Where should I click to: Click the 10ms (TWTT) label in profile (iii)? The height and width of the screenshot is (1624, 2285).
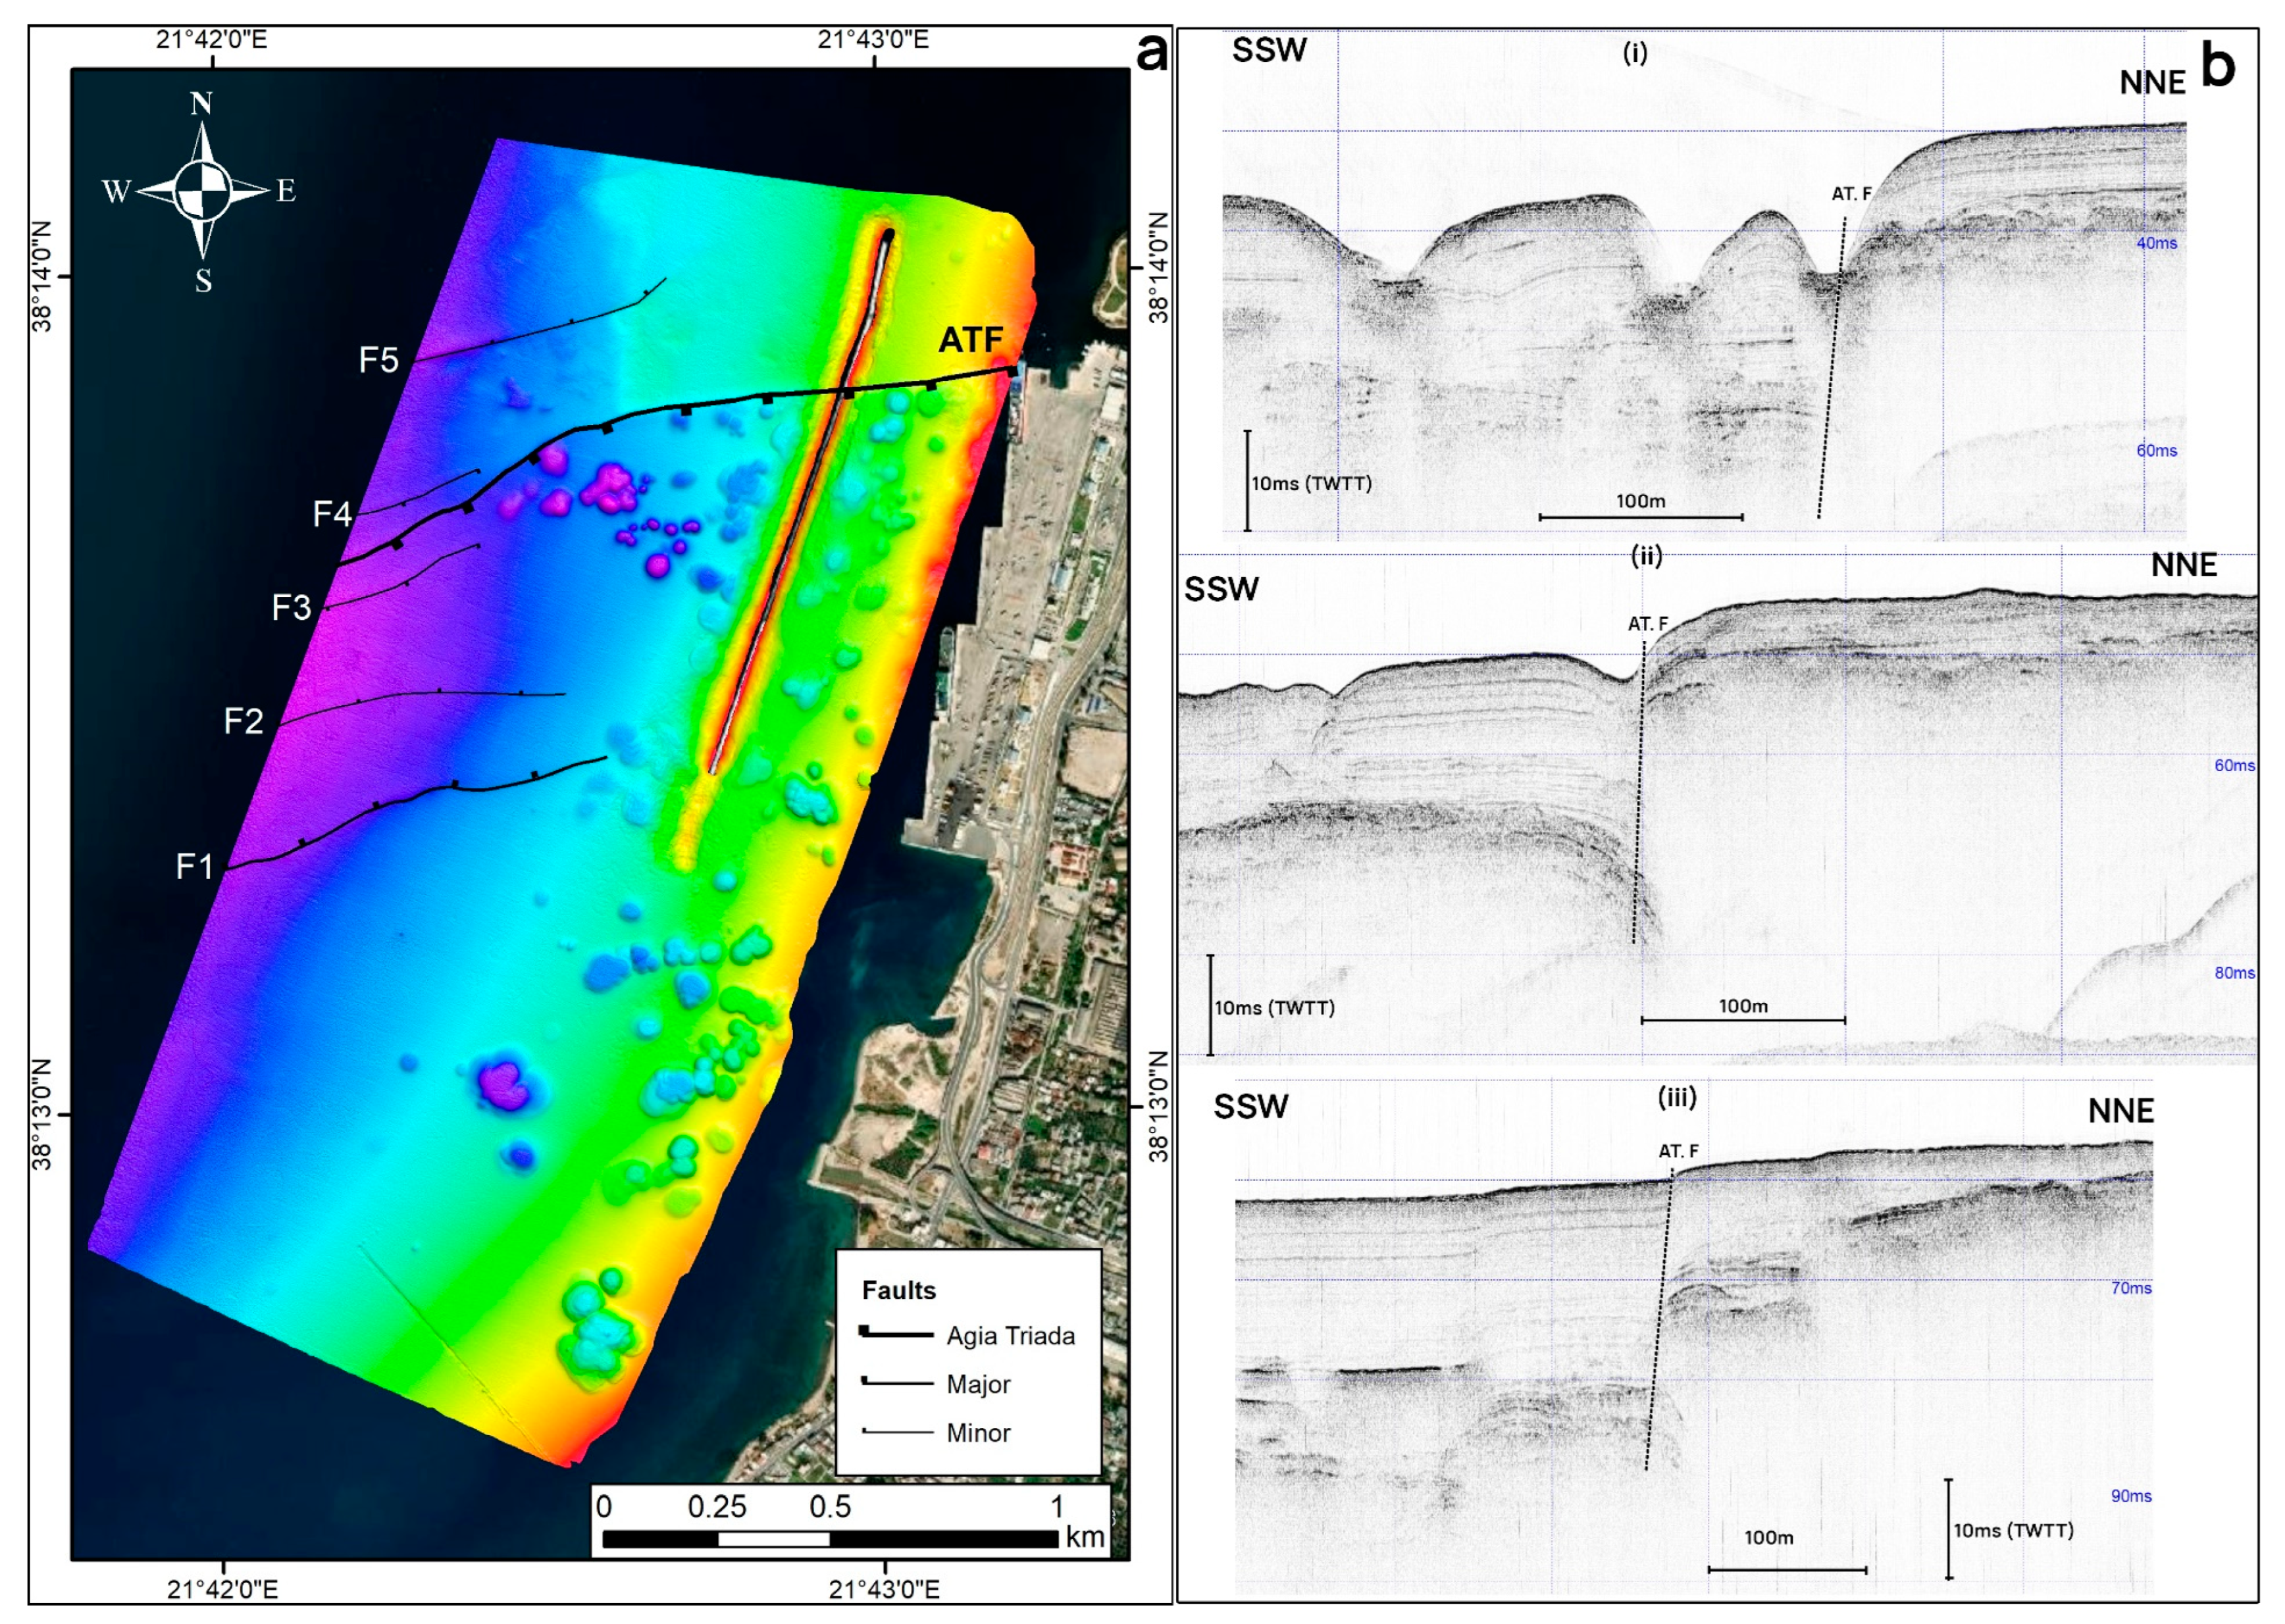(2013, 1530)
